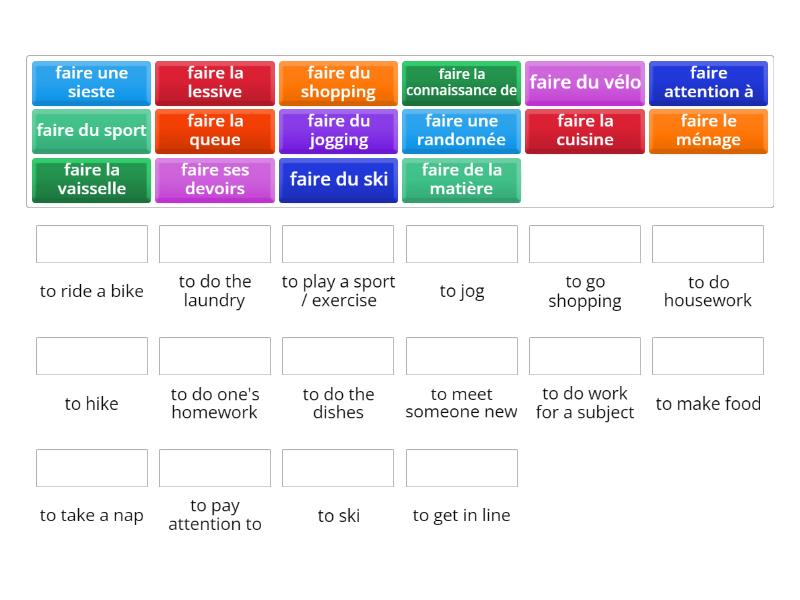Select the "faire la cuisine" tile

(585, 131)
